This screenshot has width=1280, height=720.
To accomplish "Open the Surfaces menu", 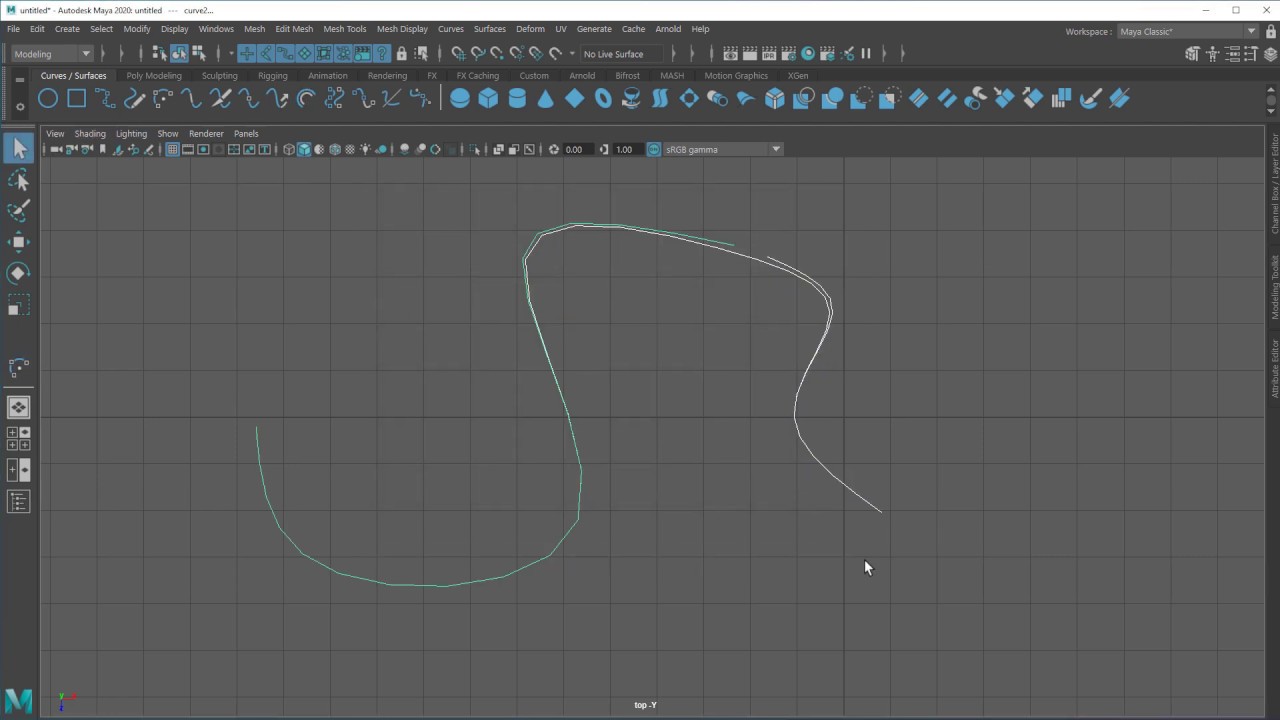I will point(489,29).
